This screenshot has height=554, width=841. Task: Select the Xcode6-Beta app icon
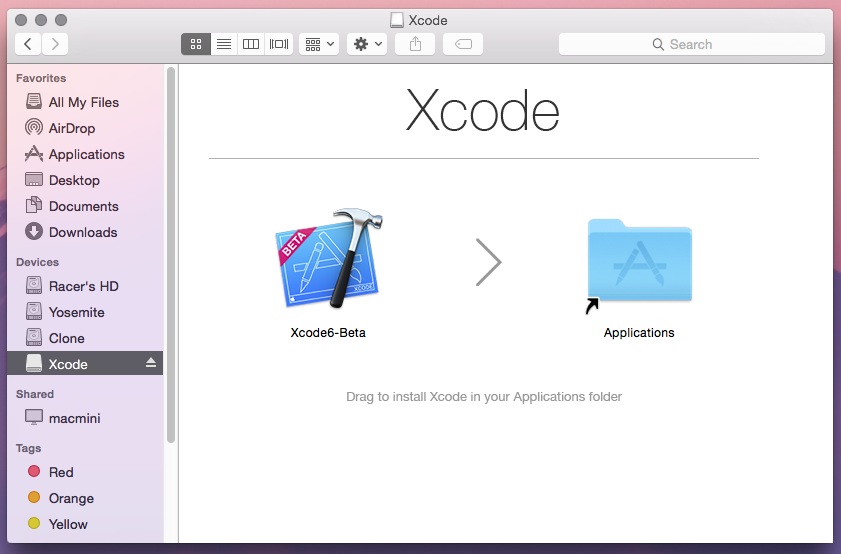point(329,258)
